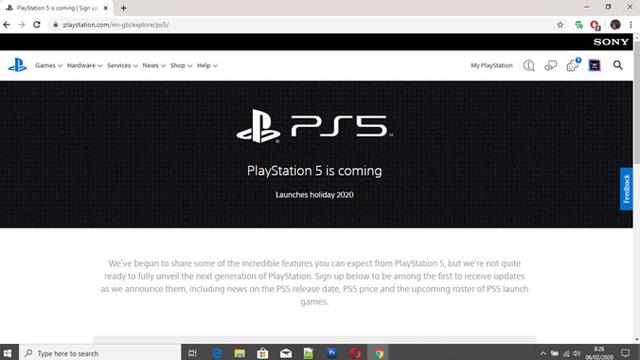Open the My PlayStation link
640x360 pixels.
[x=491, y=65]
